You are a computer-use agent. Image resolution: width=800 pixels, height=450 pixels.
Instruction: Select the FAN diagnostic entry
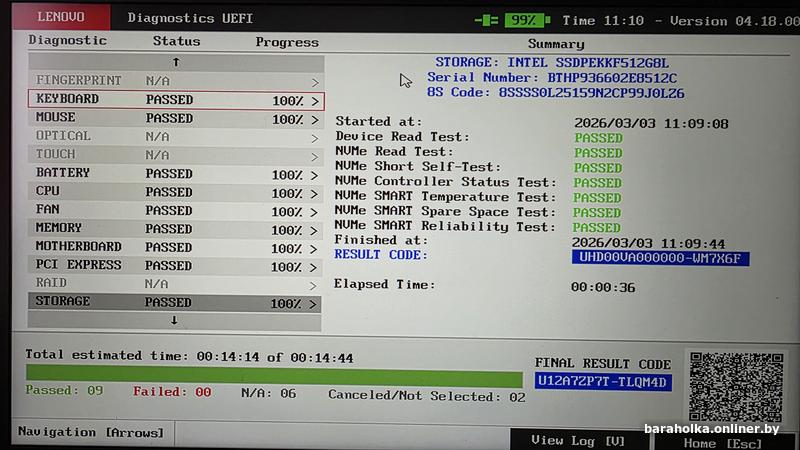pyautogui.click(x=176, y=210)
